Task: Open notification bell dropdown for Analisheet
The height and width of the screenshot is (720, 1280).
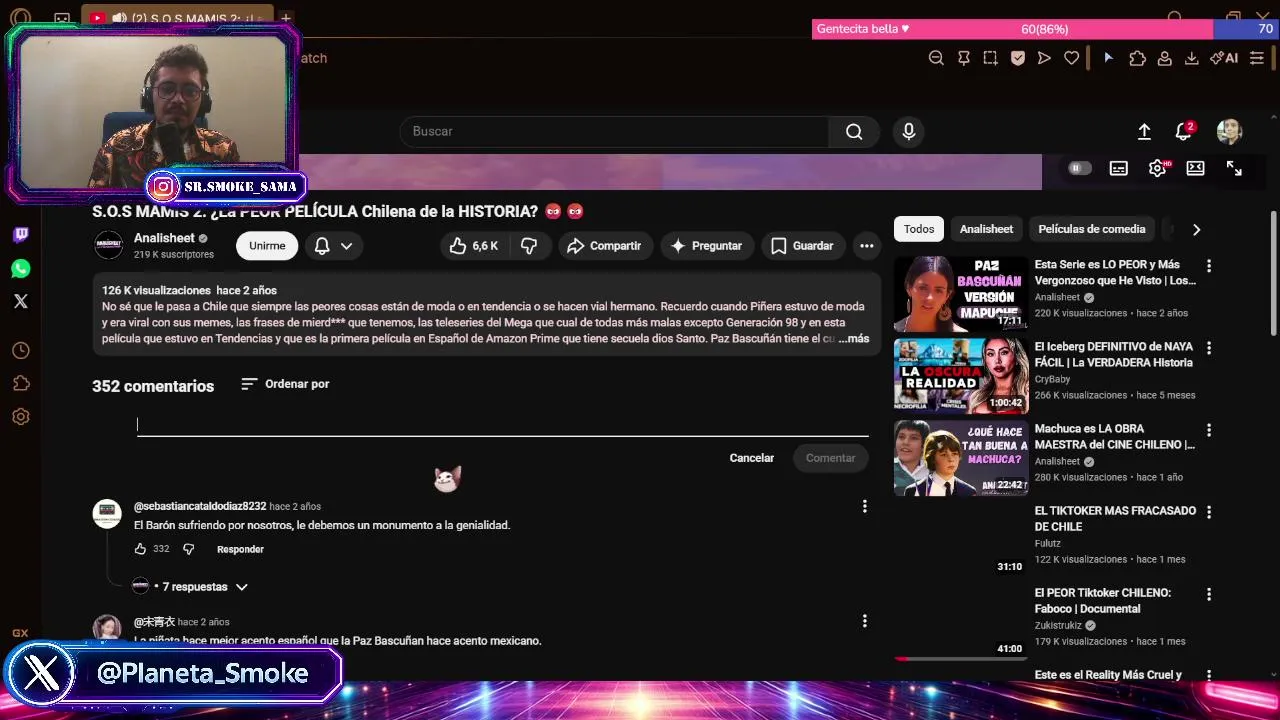Action: tap(333, 246)
